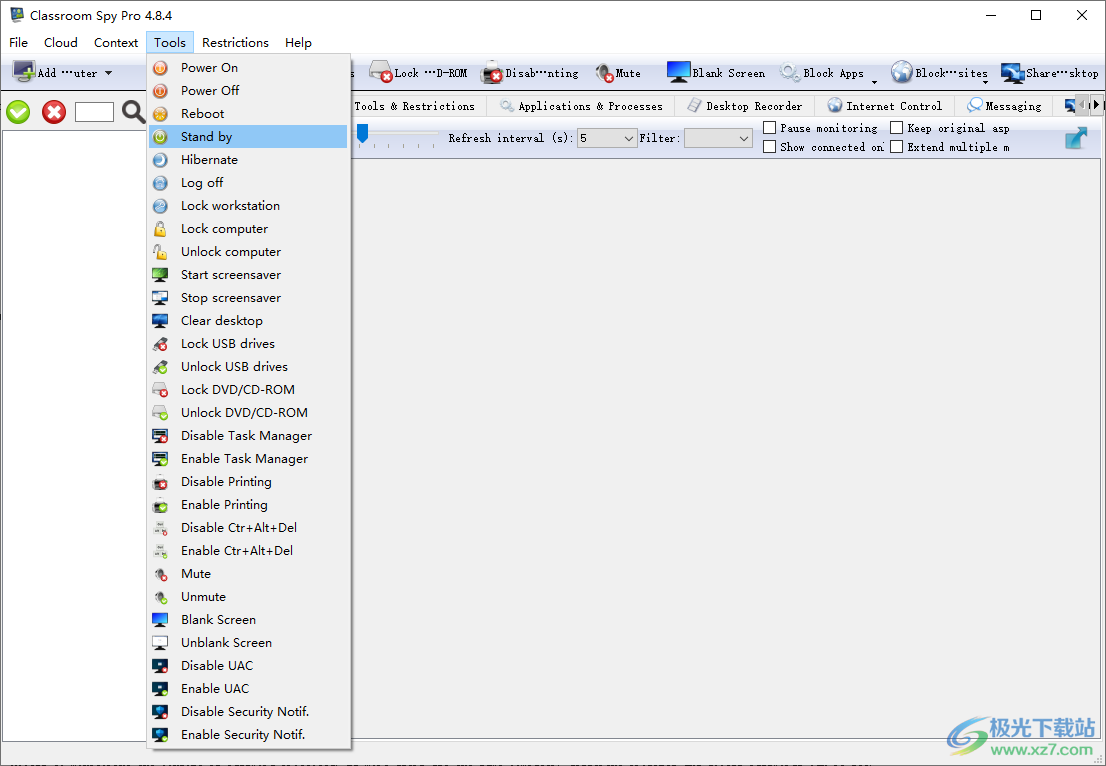
Task: Select Enable Task Manager menu entry
Action: 248,458
